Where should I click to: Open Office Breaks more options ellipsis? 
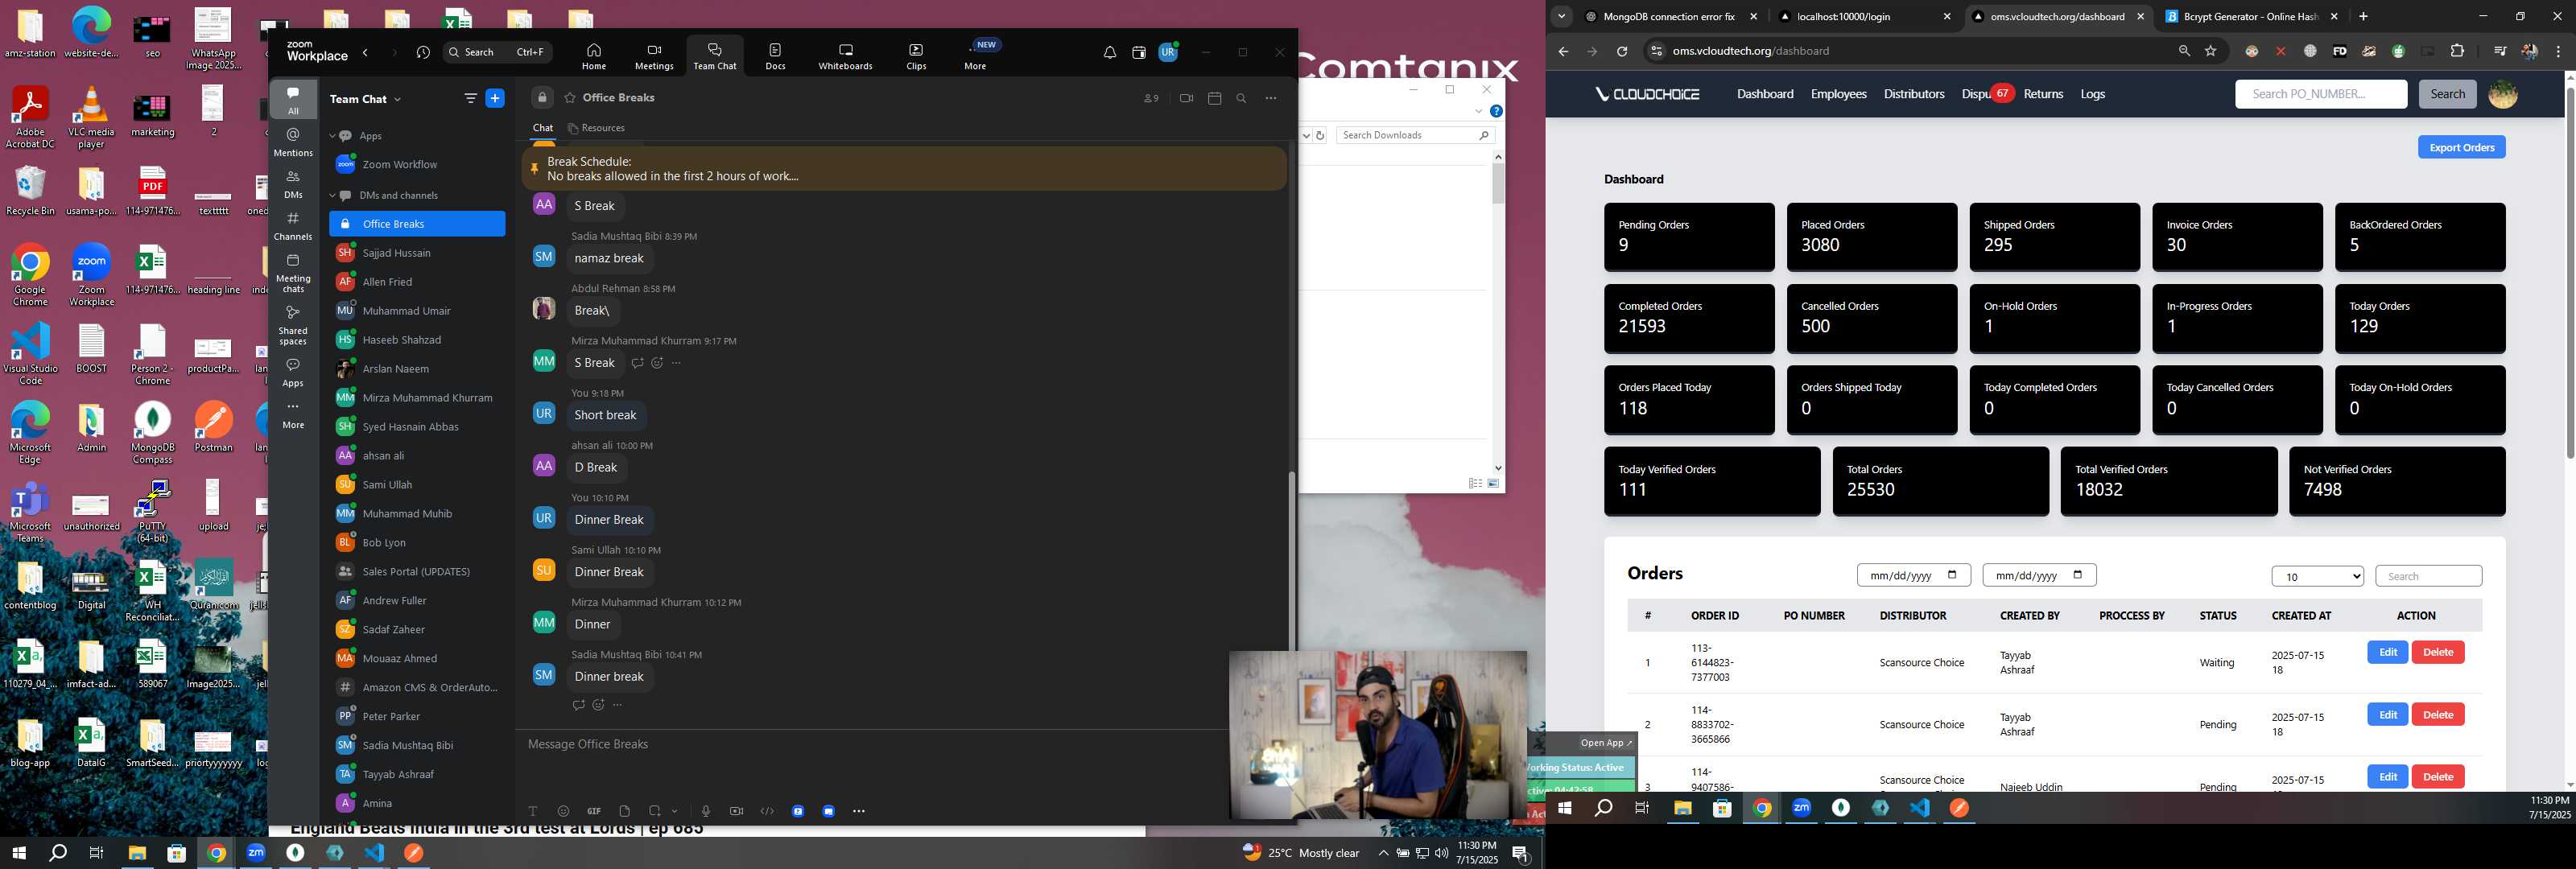coord(1270,98)
